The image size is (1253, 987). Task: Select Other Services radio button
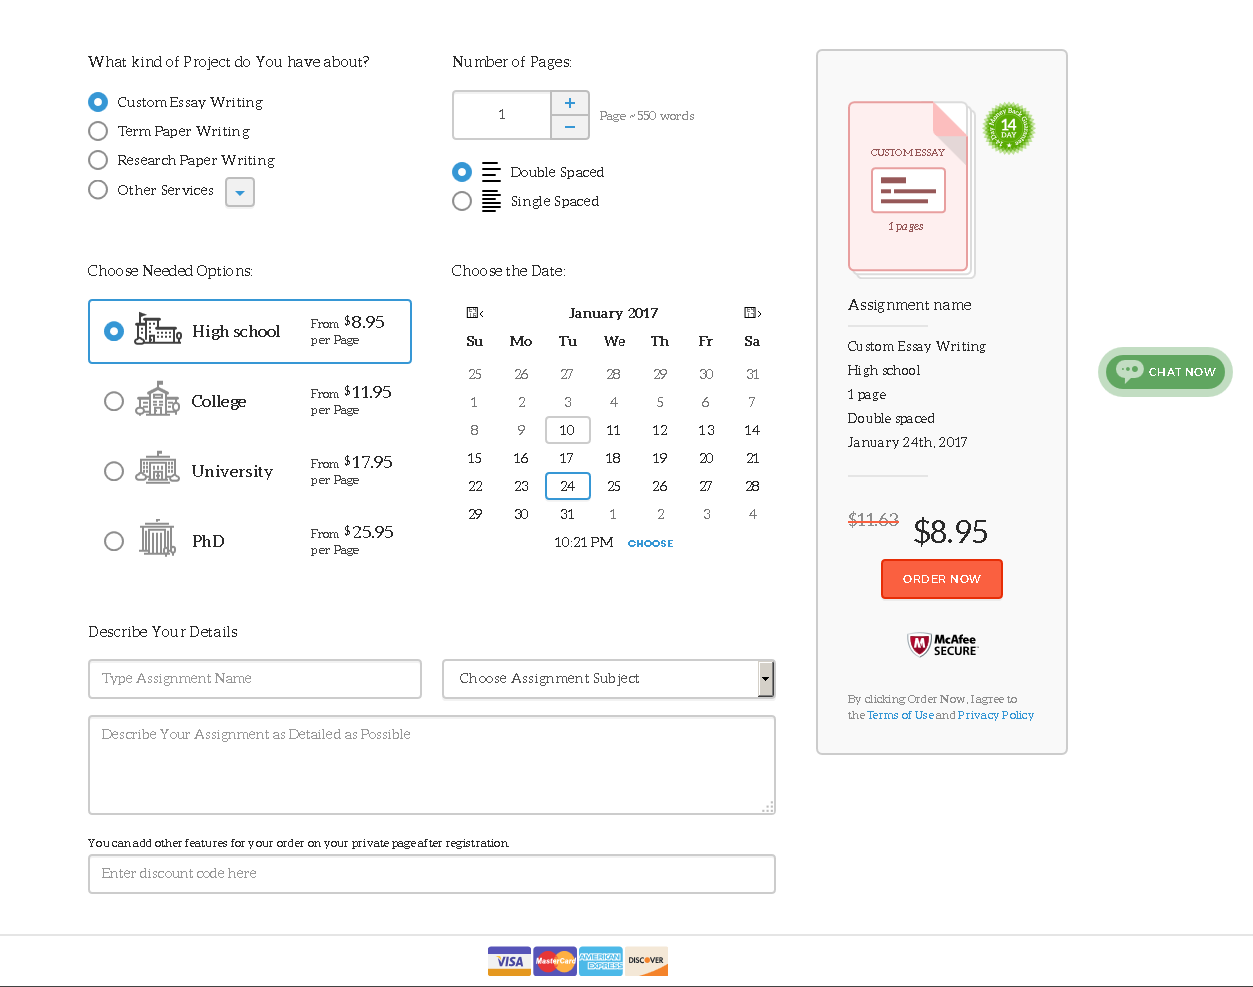[98, 190]
